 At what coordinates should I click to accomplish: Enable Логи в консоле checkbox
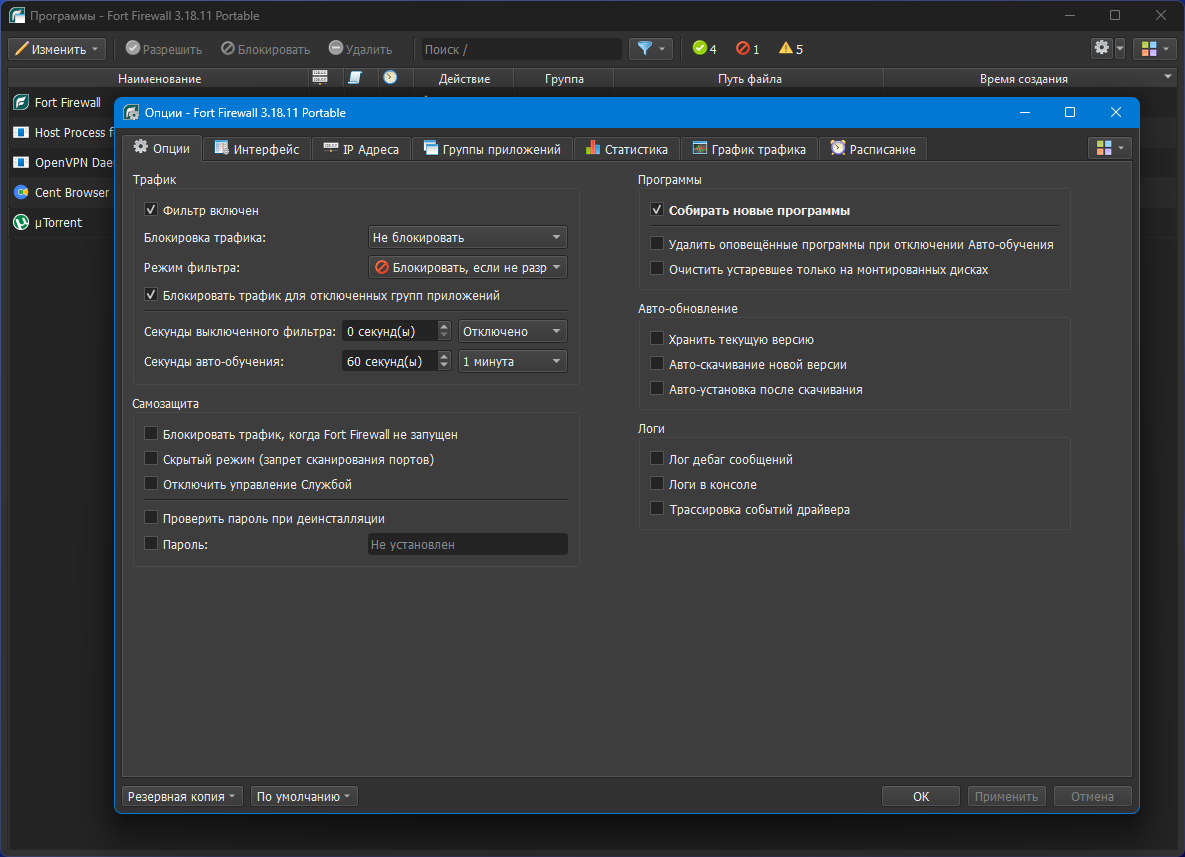point(657,484)
